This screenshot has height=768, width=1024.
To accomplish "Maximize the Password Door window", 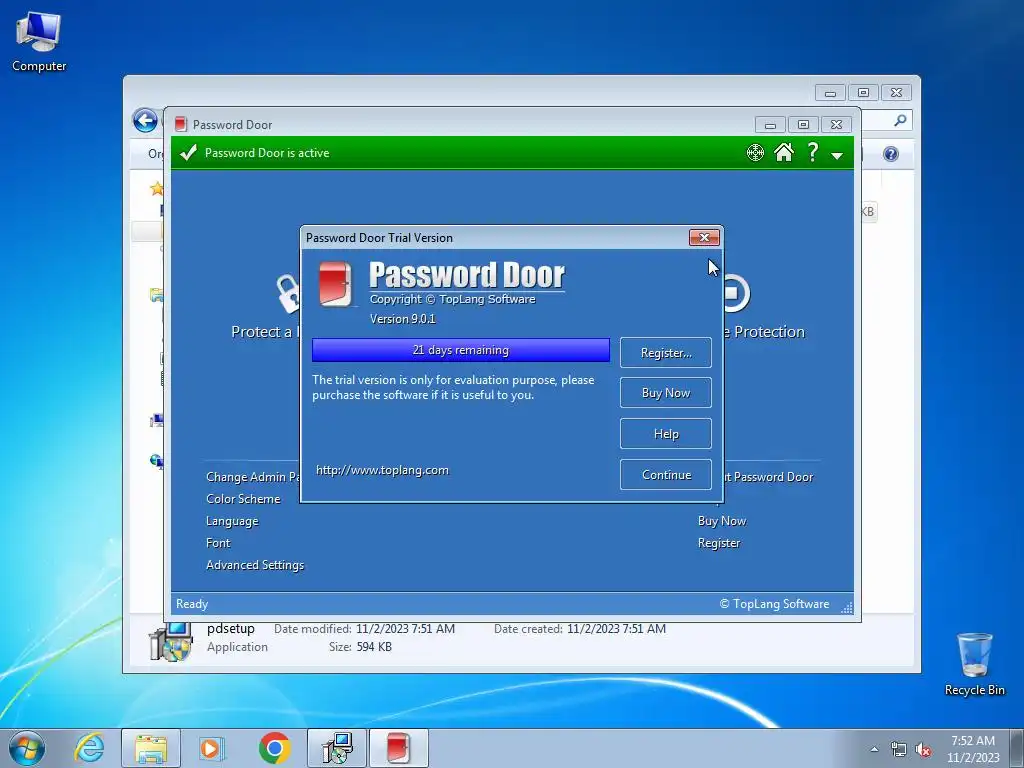I will (803, 124).
